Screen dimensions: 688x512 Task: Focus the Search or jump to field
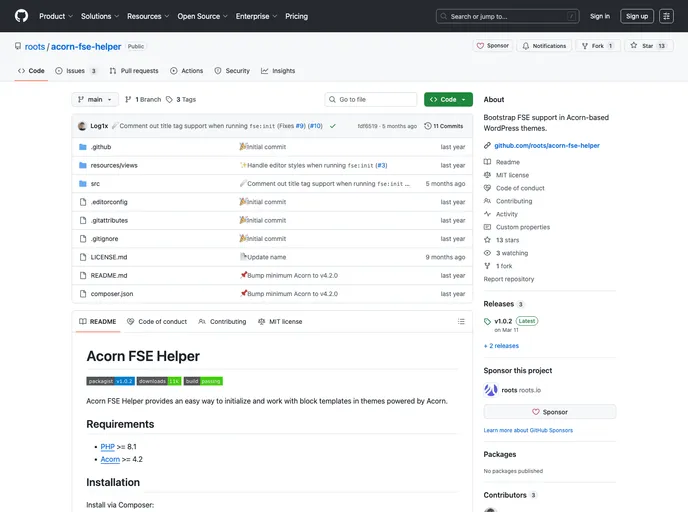click(508, 16)
